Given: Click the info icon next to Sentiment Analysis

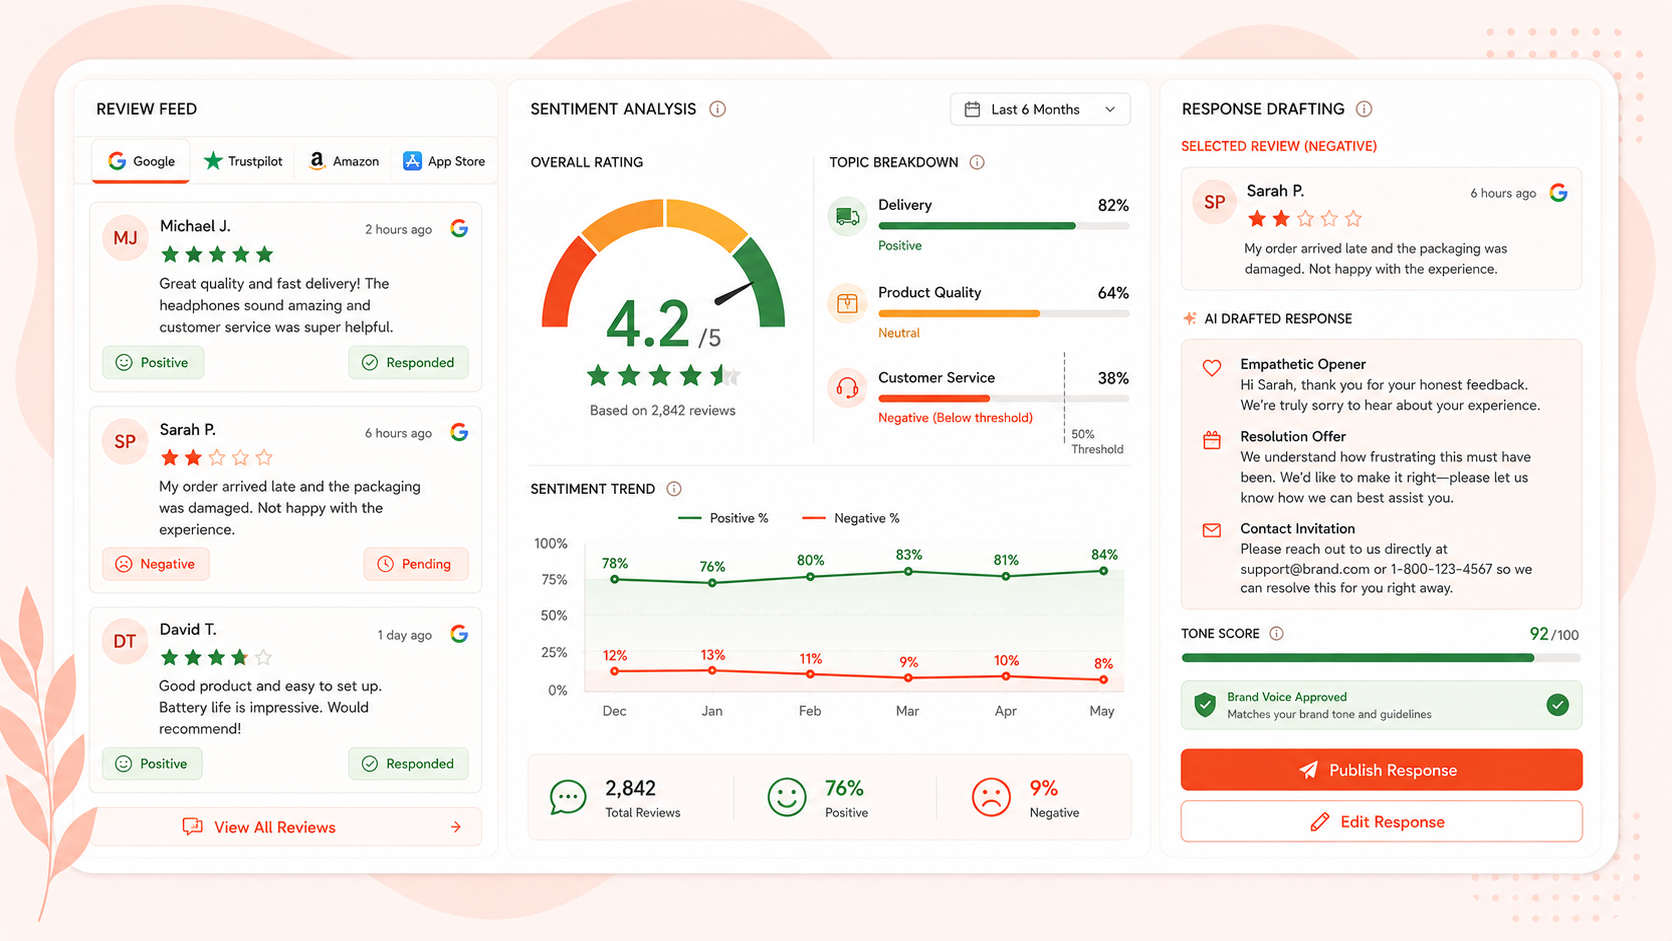Looking at the screenshot, I should [x=717, y=109].
